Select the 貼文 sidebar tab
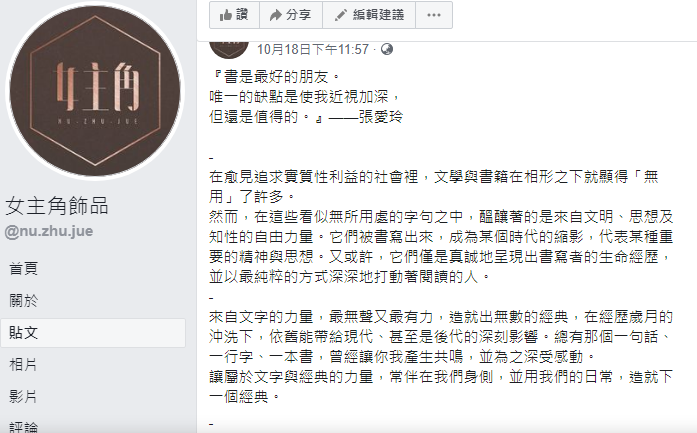Screen dimensions: 697x433 [93, 333]
